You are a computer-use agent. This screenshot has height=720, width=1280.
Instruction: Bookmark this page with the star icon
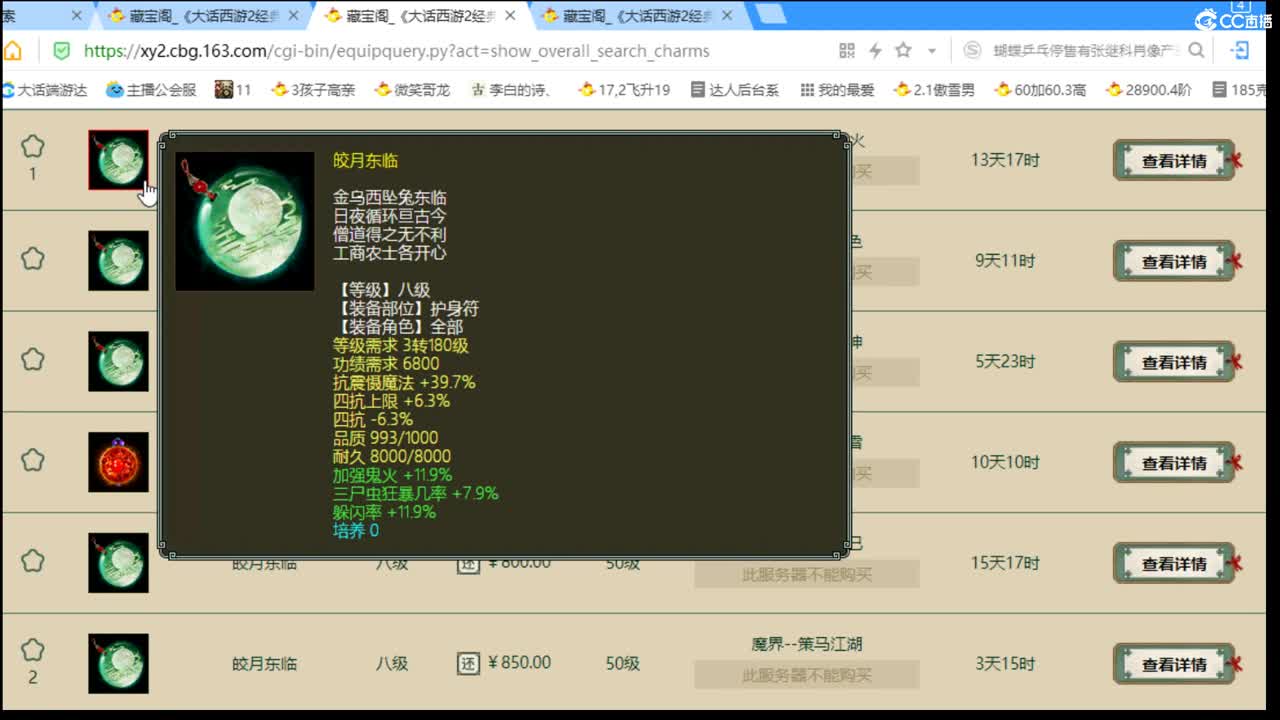[903, 50]
